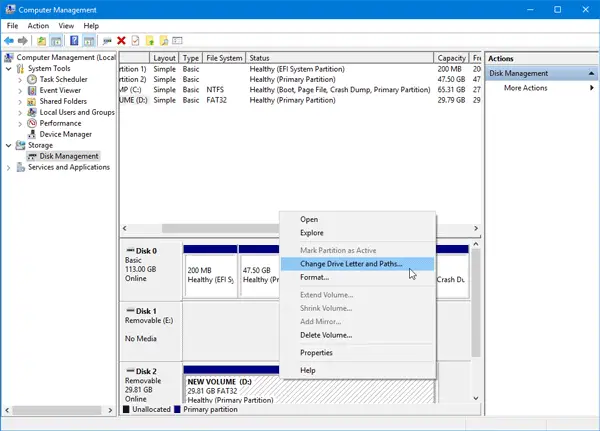Toggle the Show/Hide Console Tree icon
Image resolution: width=600 pixels, height=431 pixels.
56,41
